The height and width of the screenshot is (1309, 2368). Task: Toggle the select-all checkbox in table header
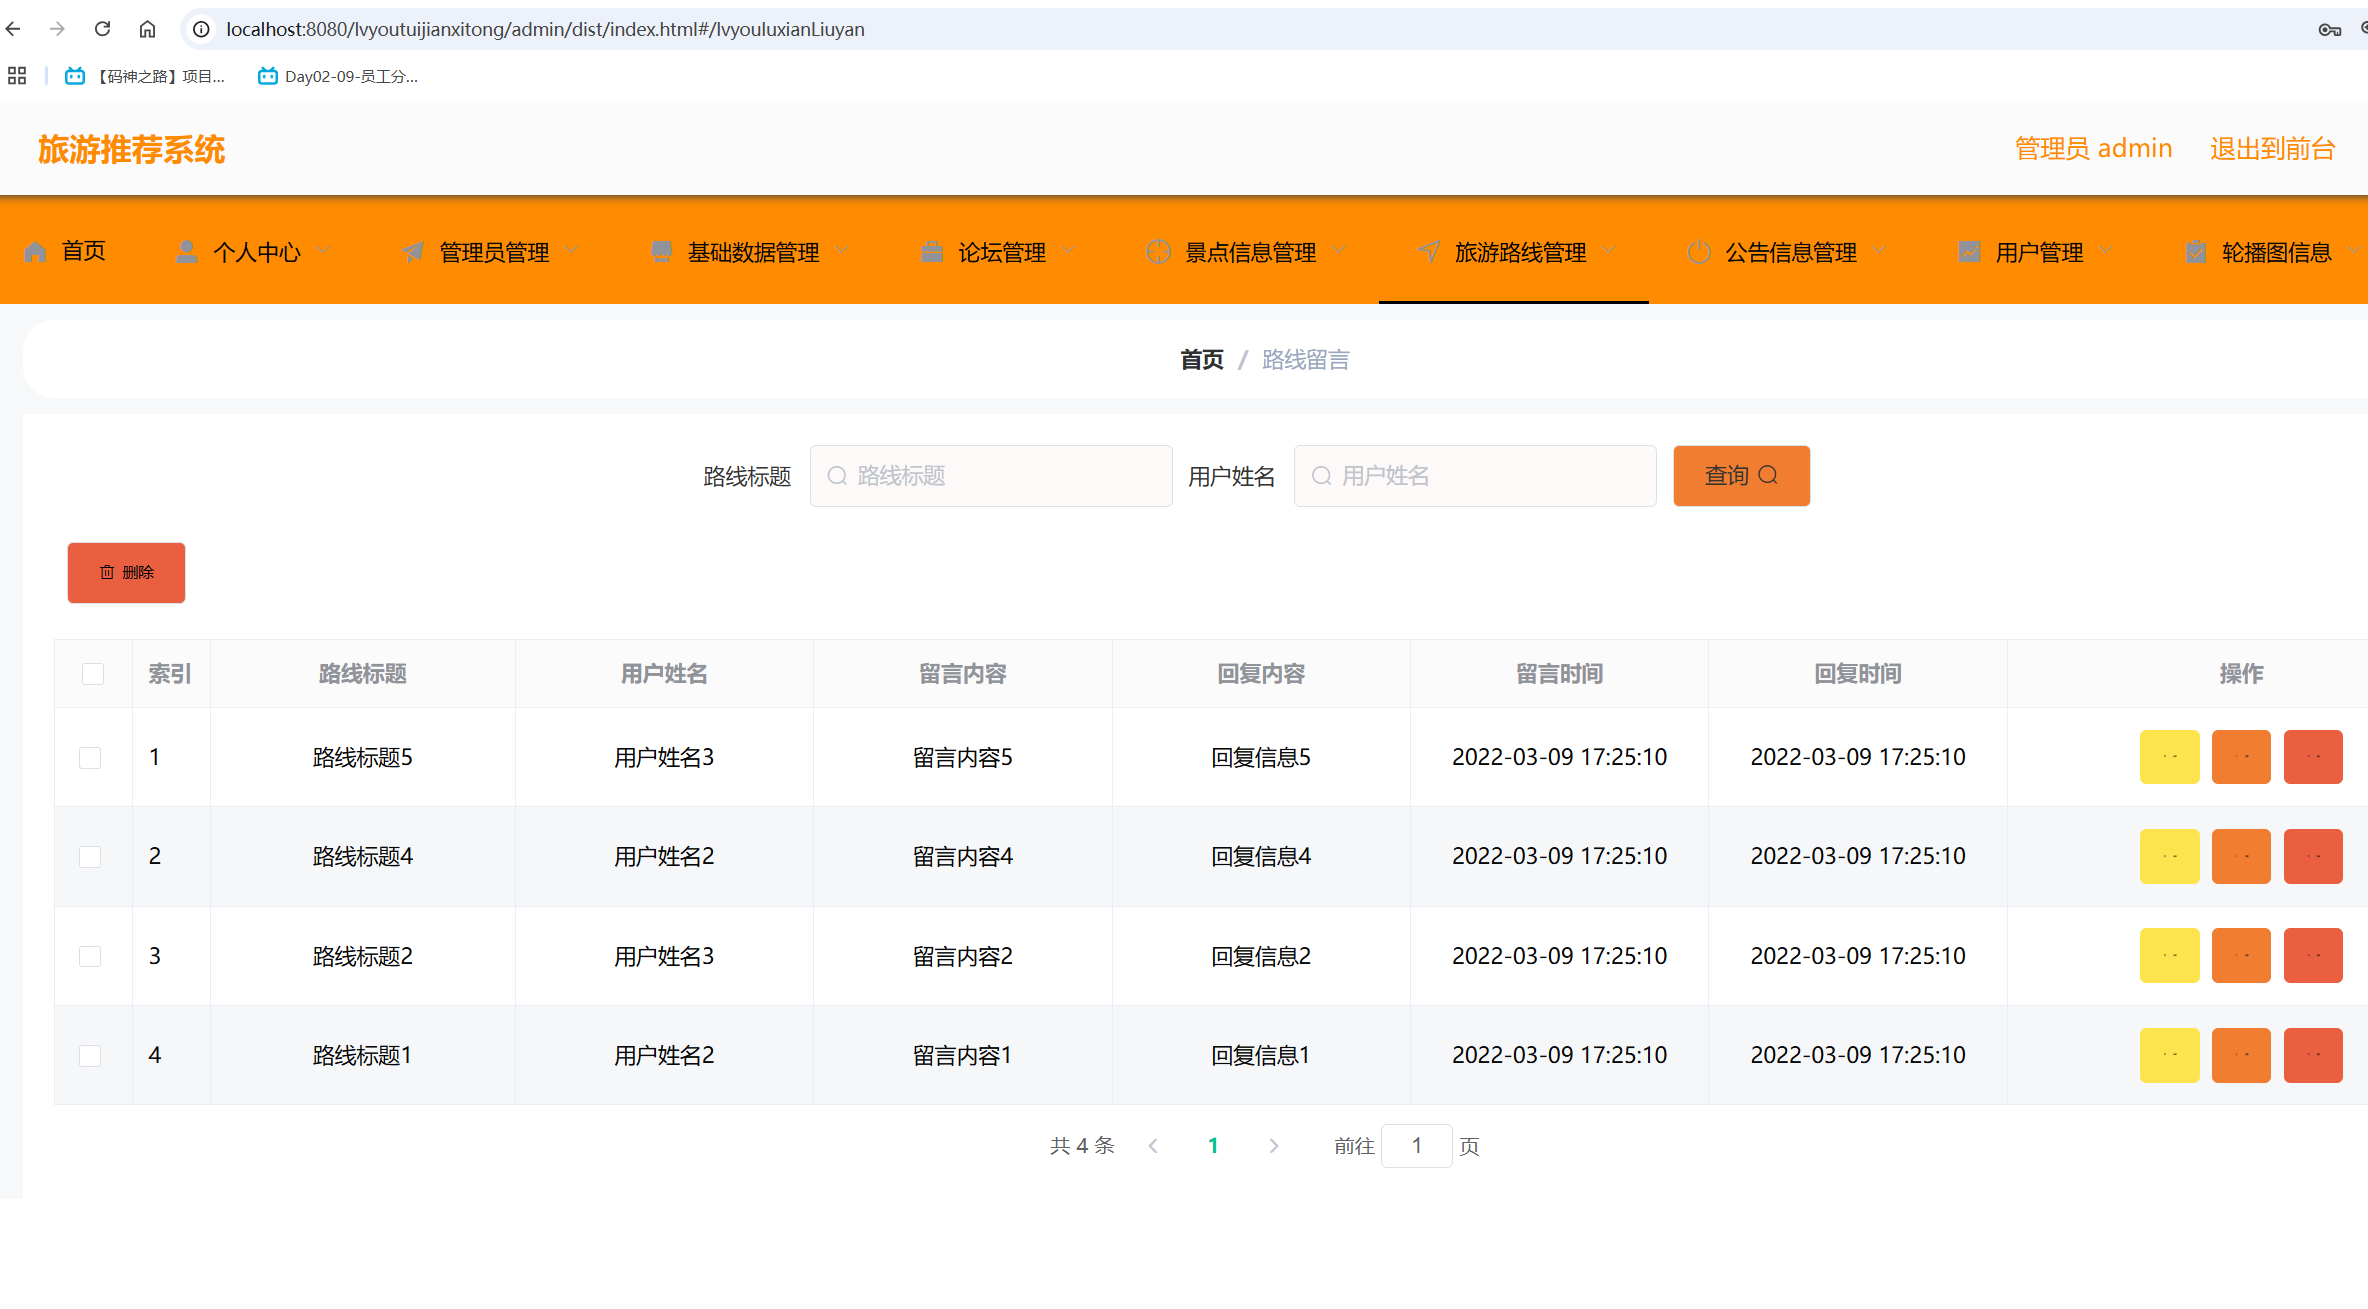tap(93, 674)
